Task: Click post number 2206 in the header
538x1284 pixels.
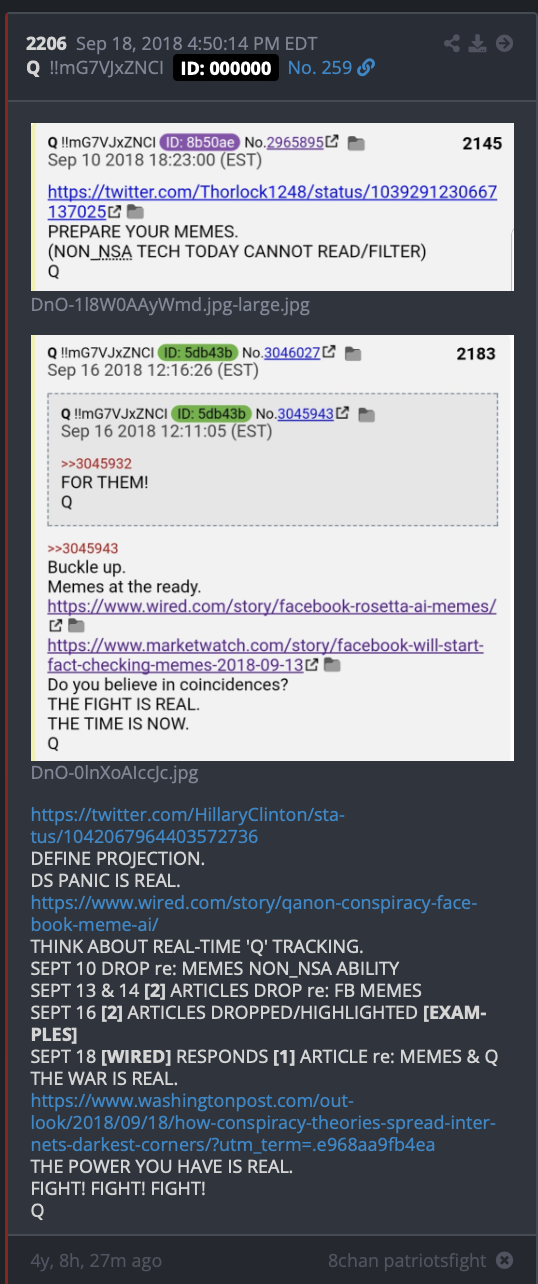Action: point(45,44)
